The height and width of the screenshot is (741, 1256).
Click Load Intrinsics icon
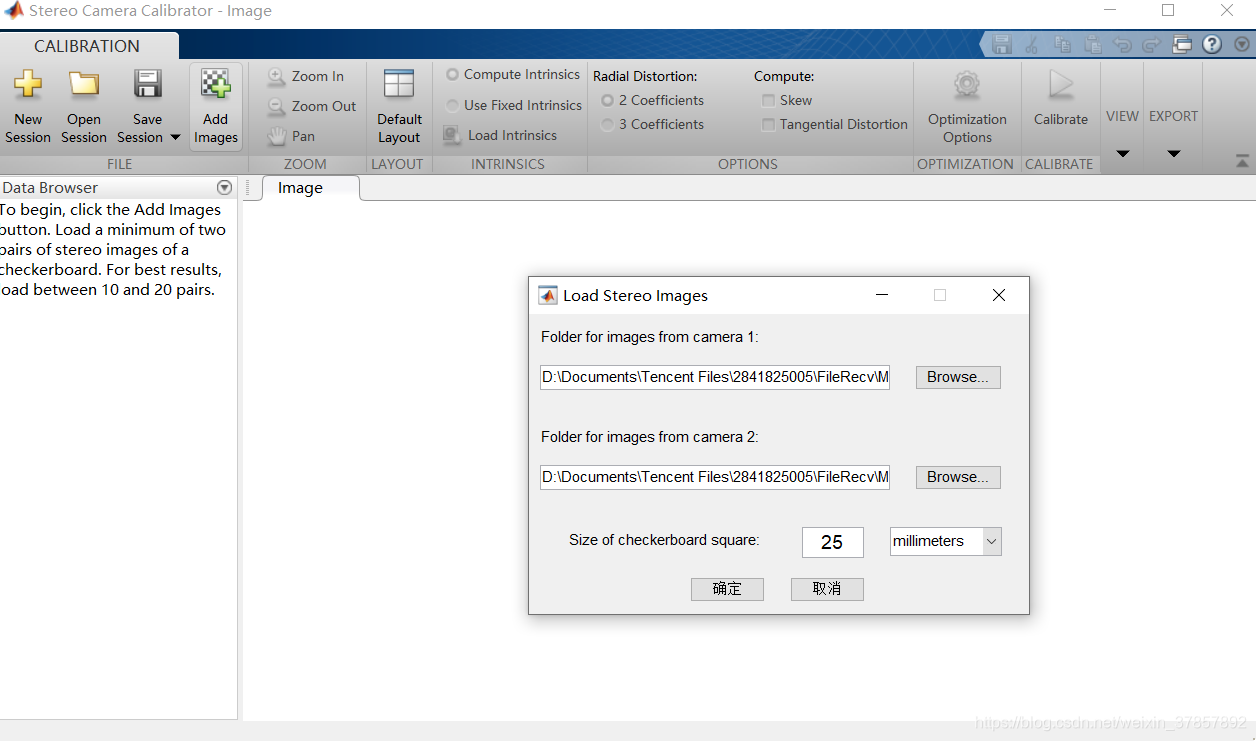452,135
